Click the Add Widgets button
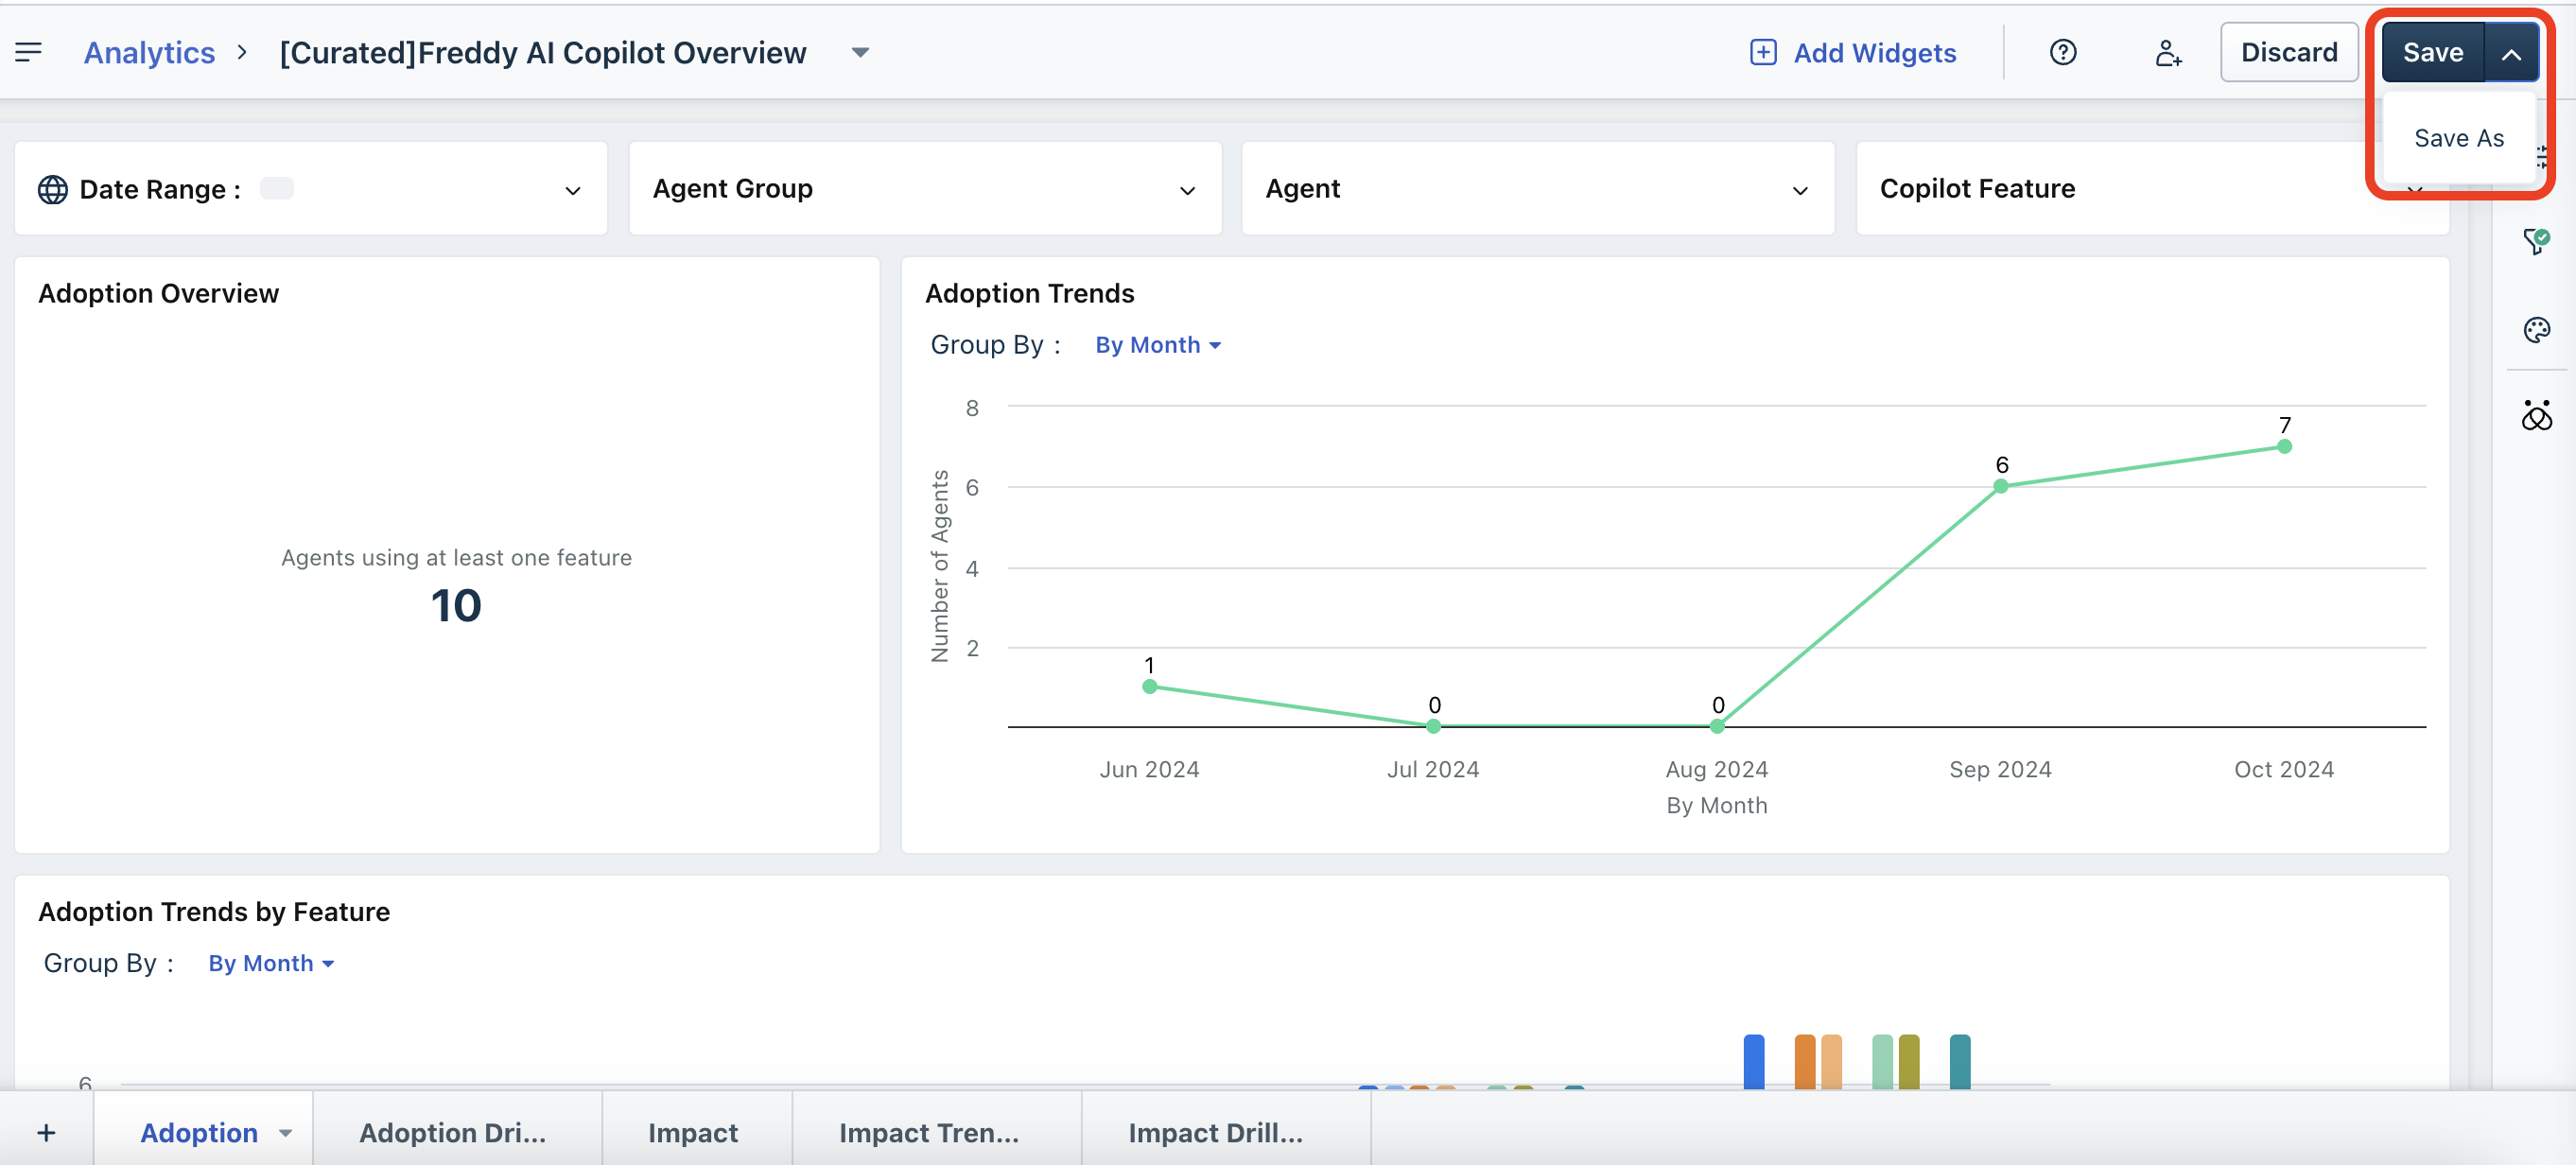 coord(1853,52)
